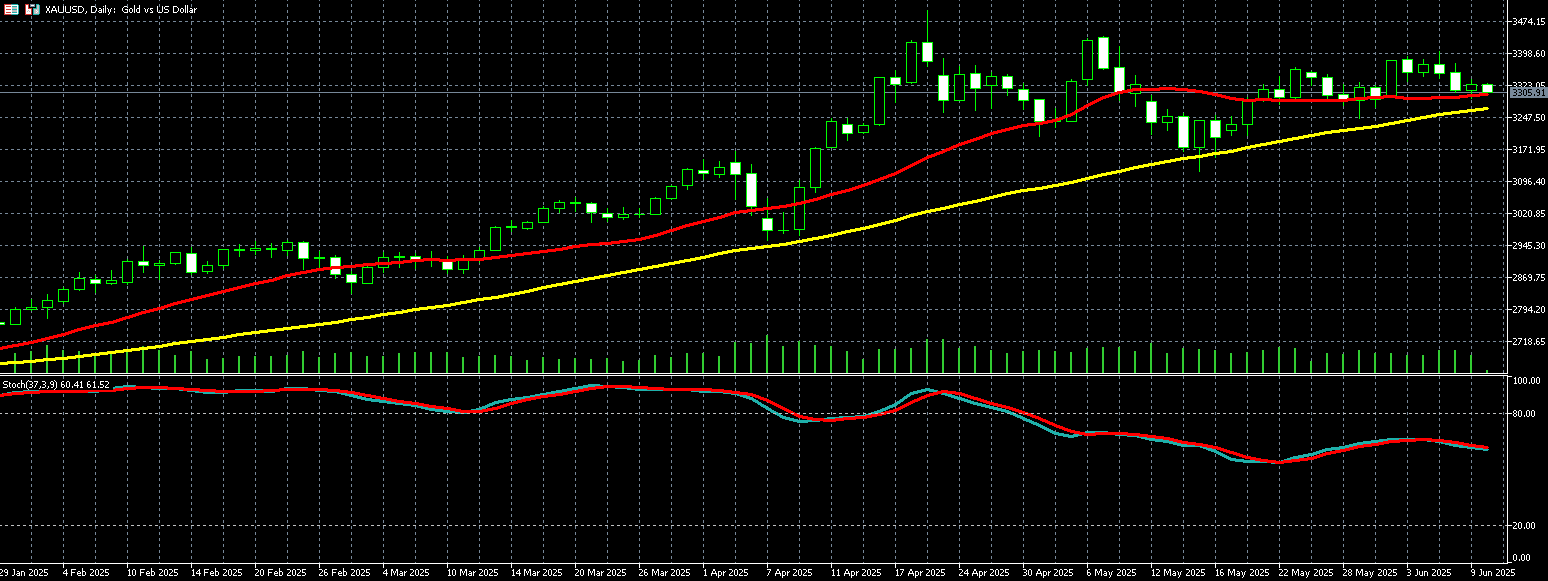
Task: Click the stochastic 80.00 level label
Action: (x=1525, y=413)
